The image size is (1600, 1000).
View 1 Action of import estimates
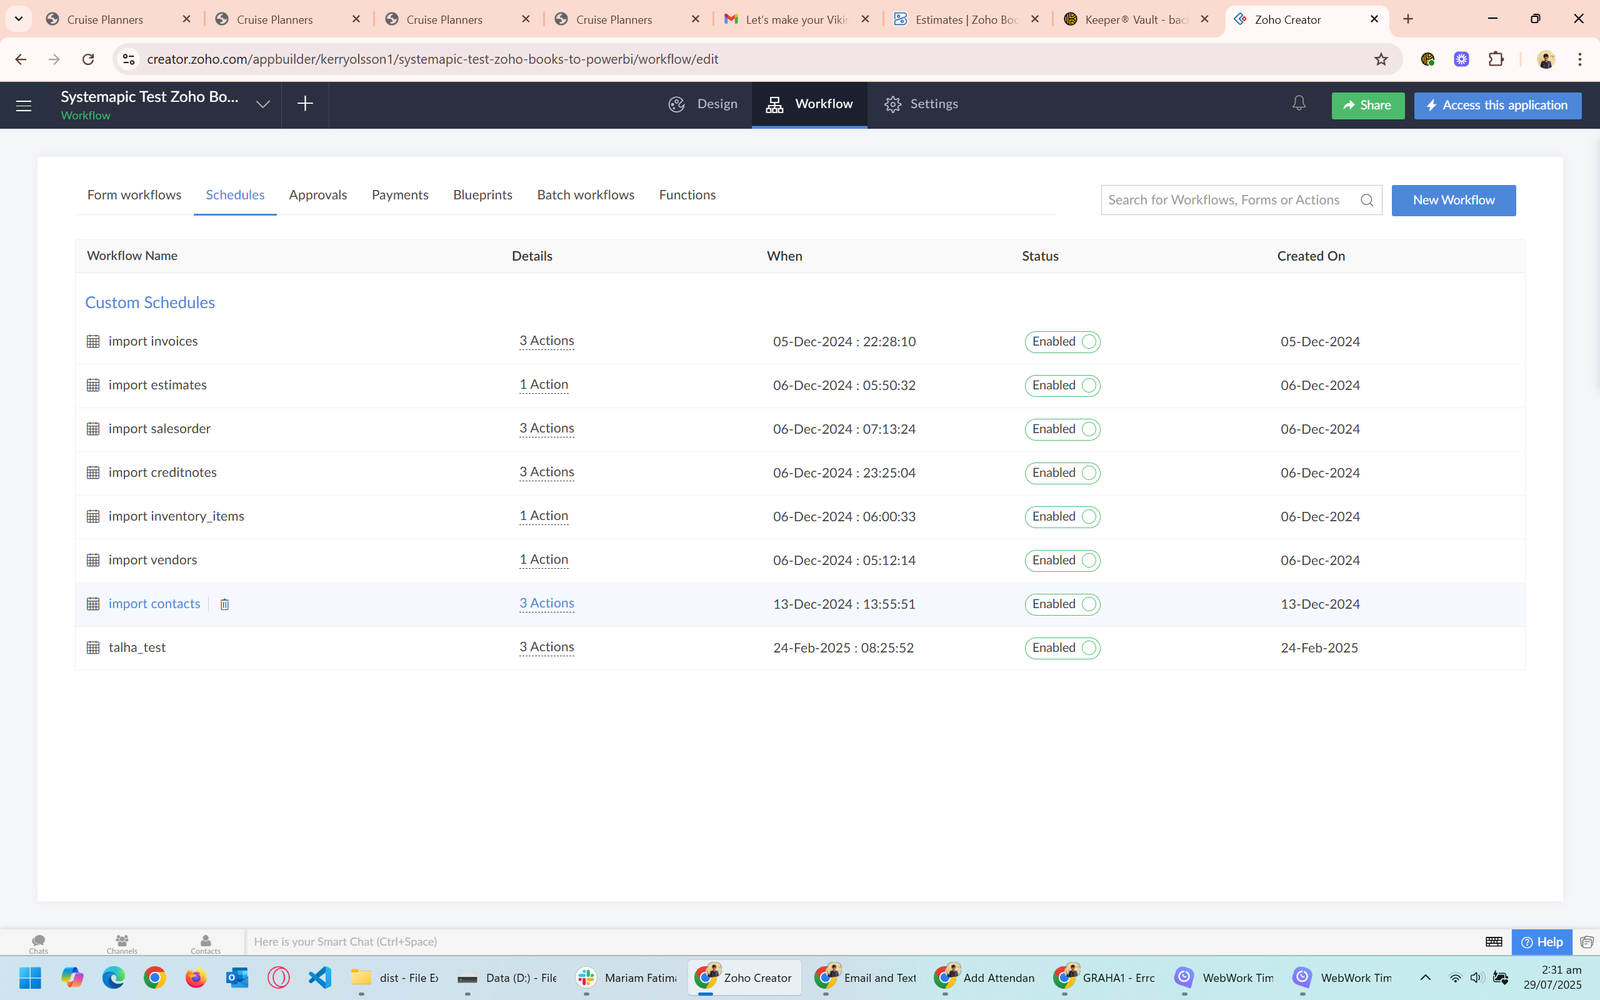544,385
